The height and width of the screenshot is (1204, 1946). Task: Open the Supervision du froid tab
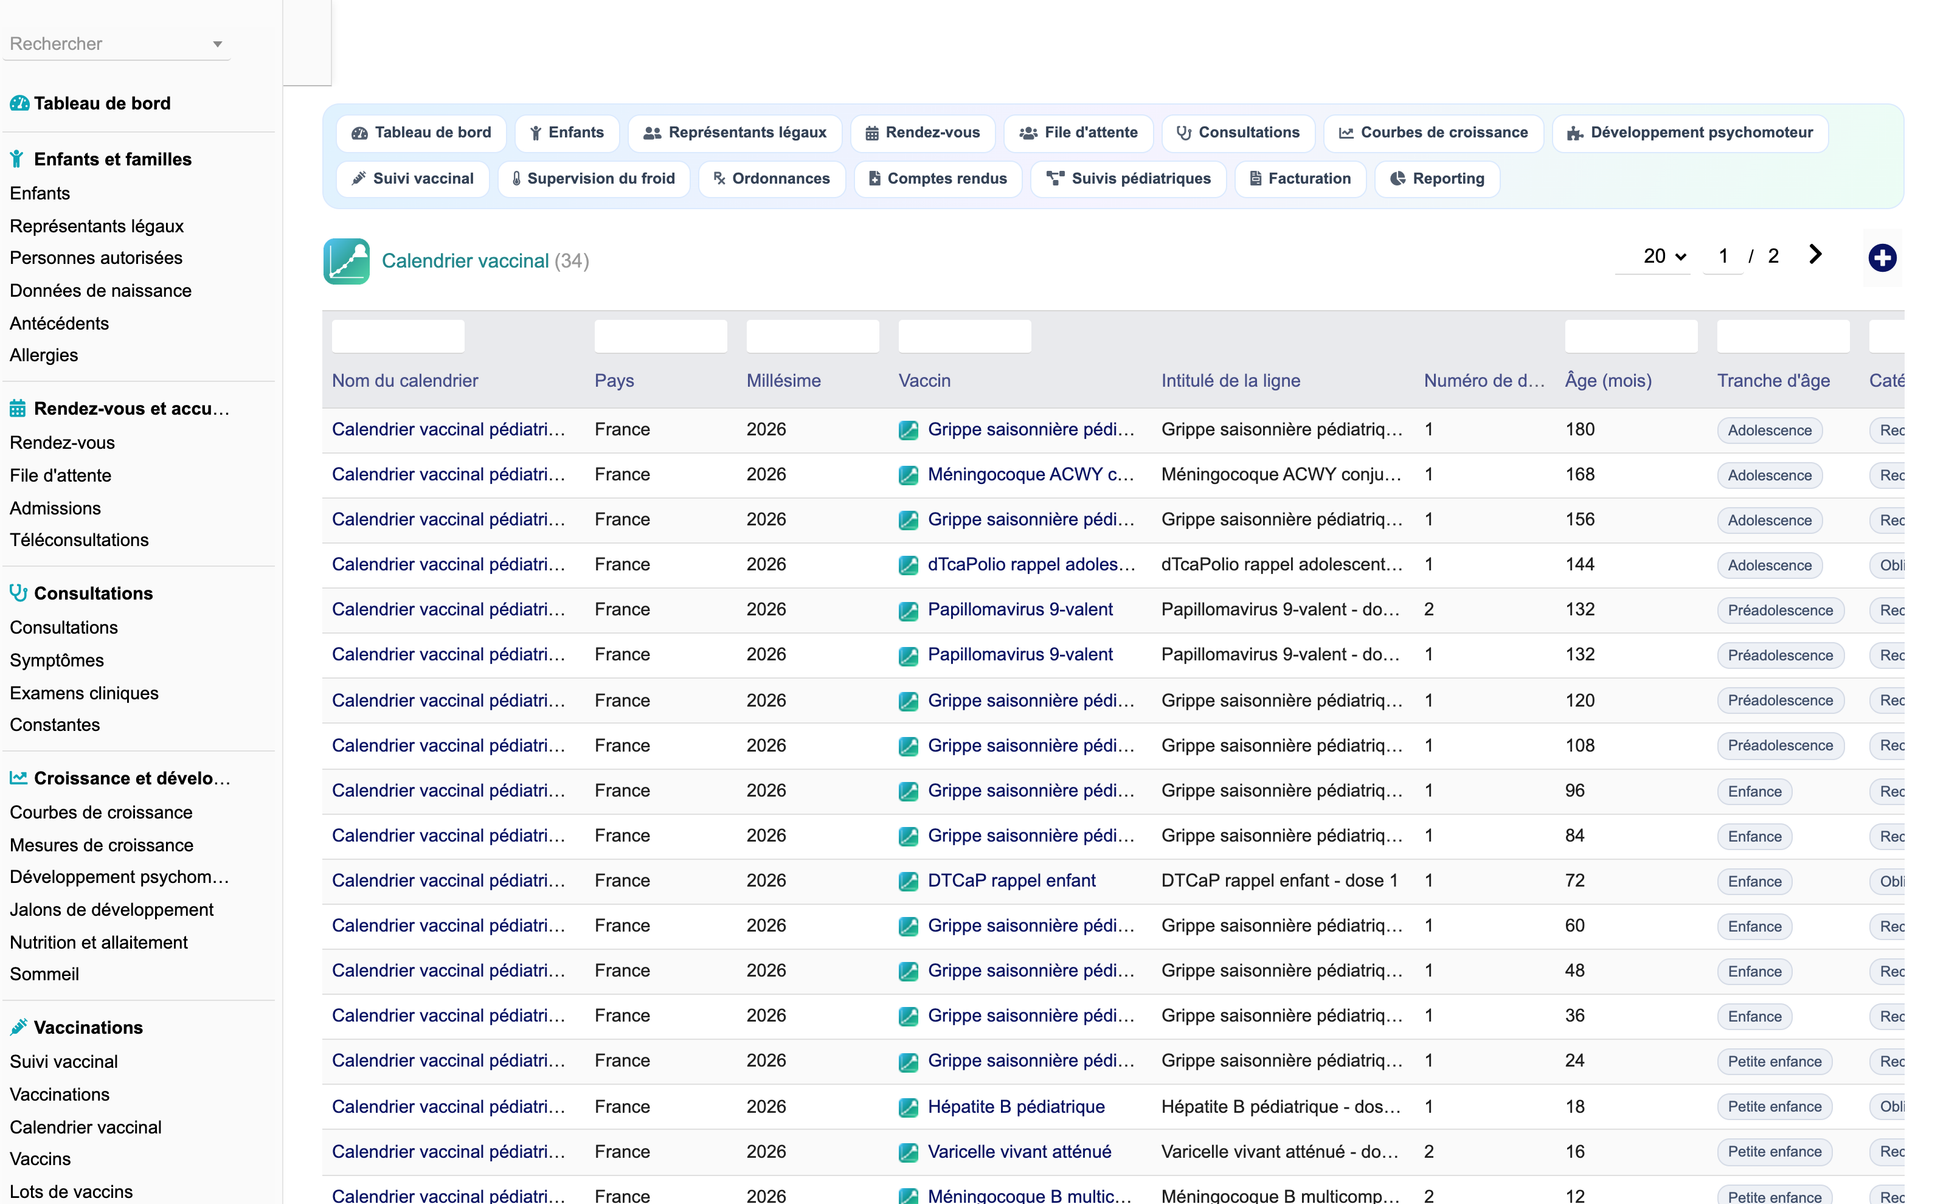tap(594, 179)
